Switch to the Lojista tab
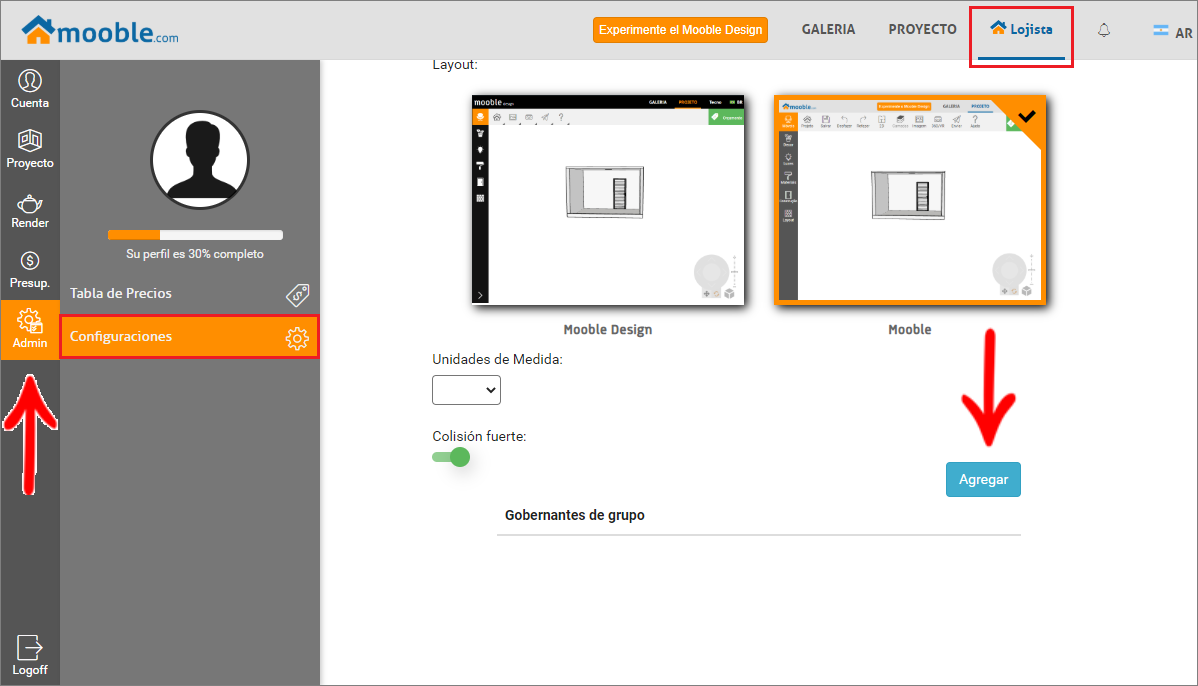 coord(1022,31)
